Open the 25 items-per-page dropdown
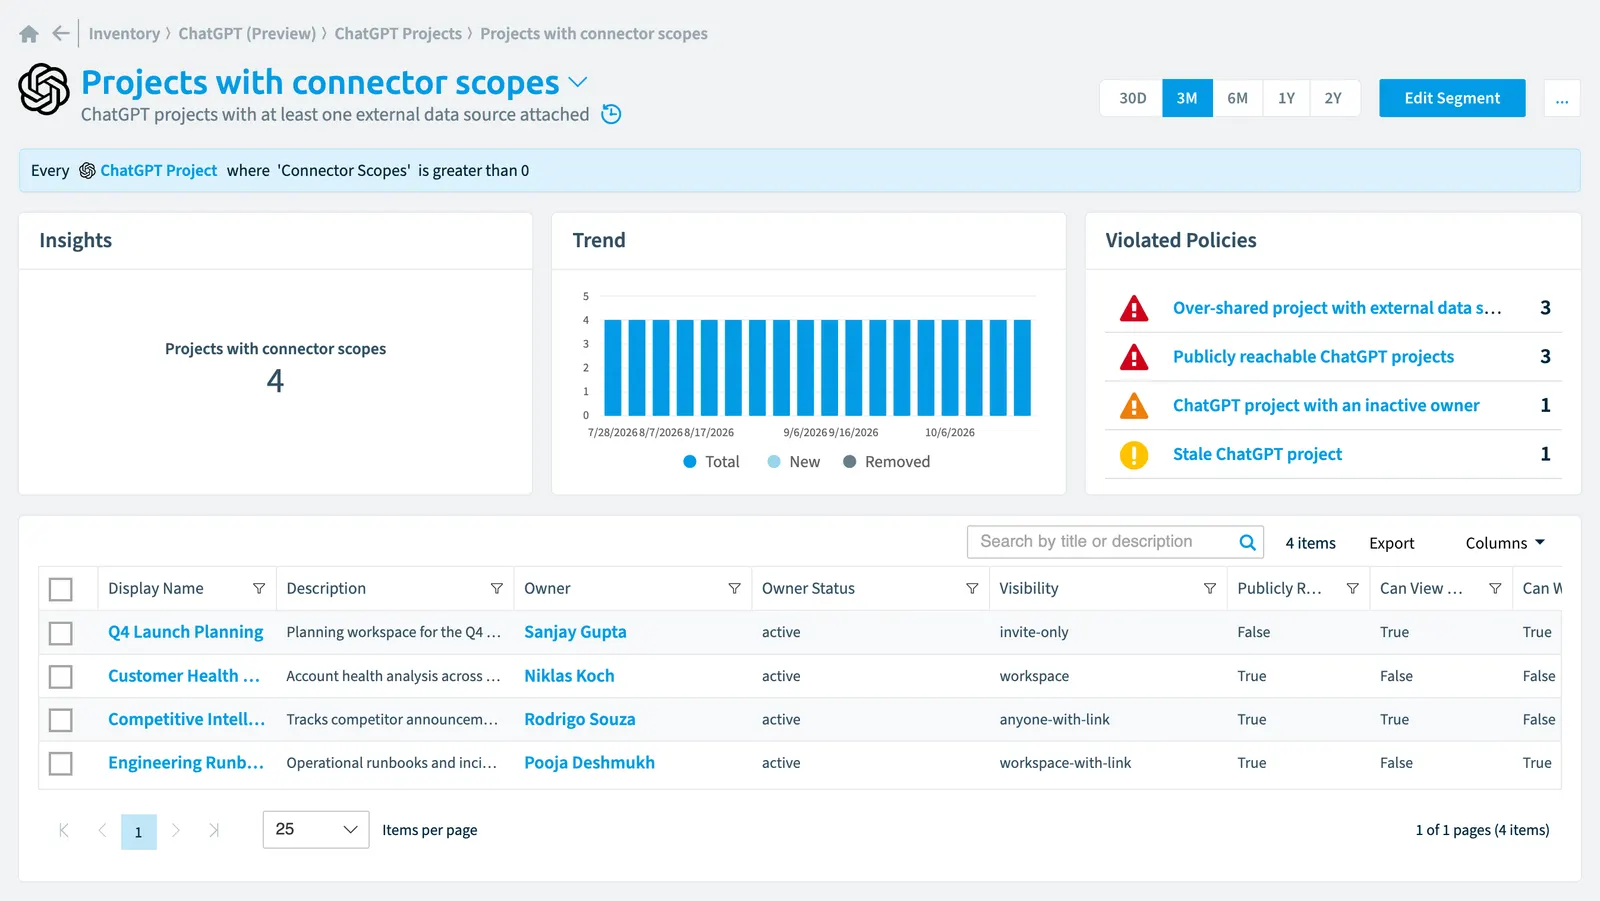The height and width of the screenshot is (901, 1600). point(316,830)
